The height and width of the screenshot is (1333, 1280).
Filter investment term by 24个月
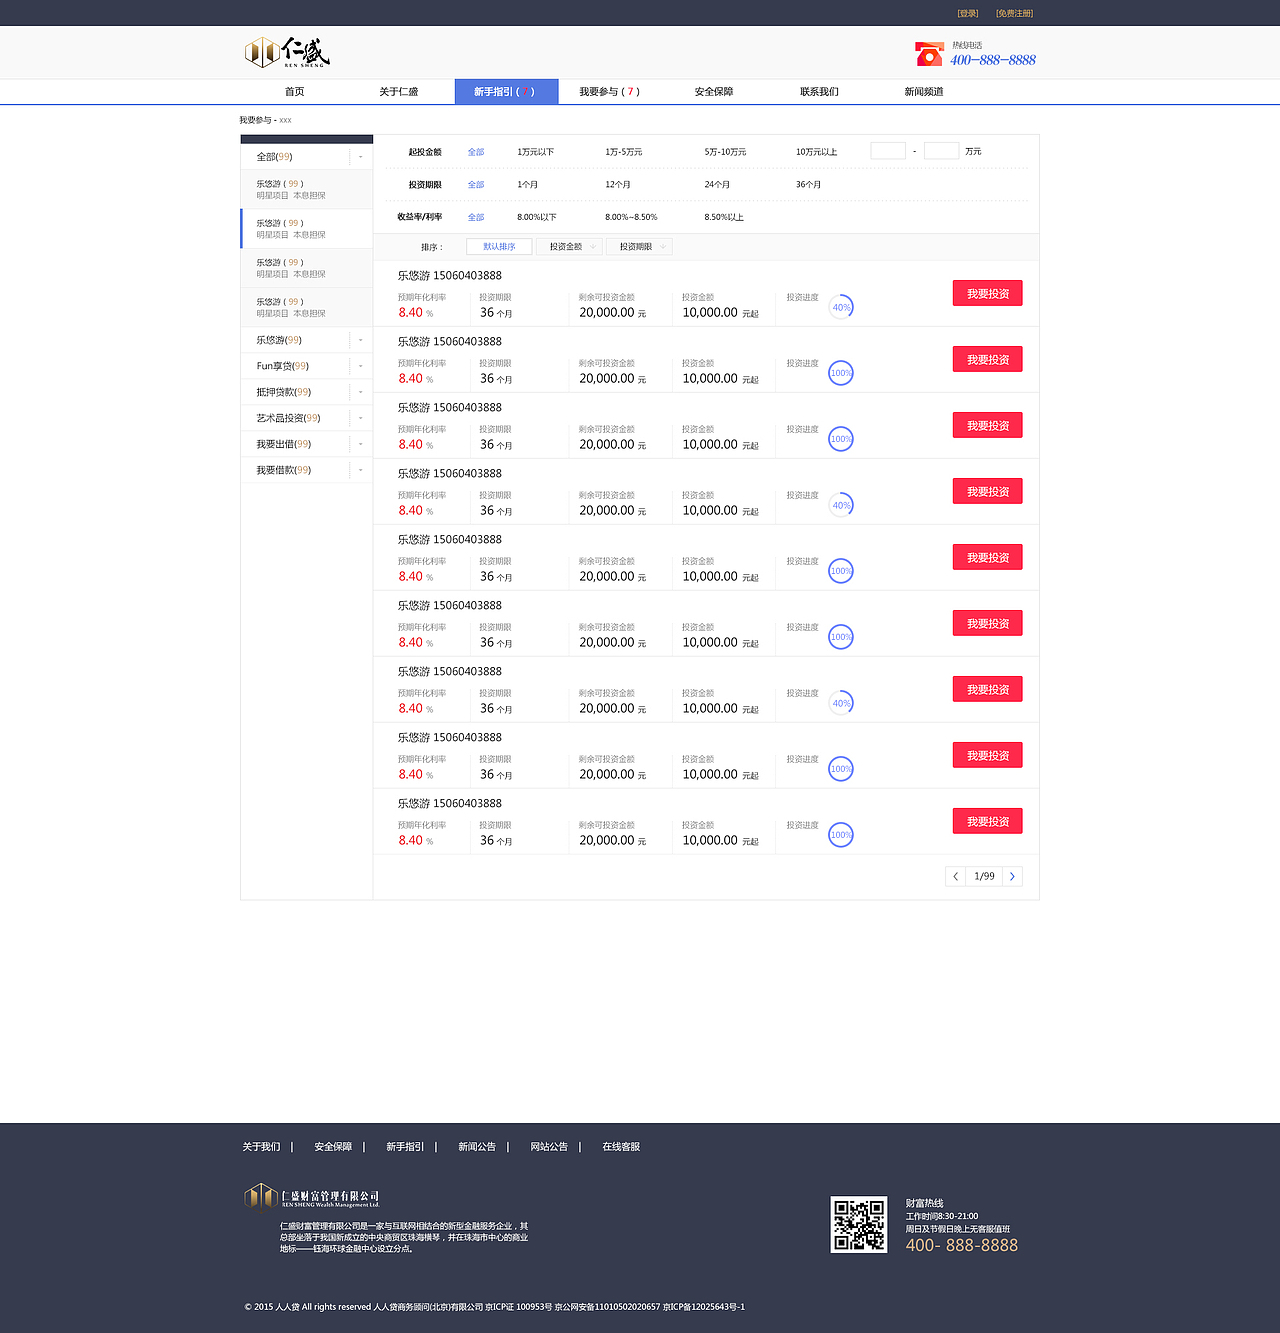coord(717,185)
